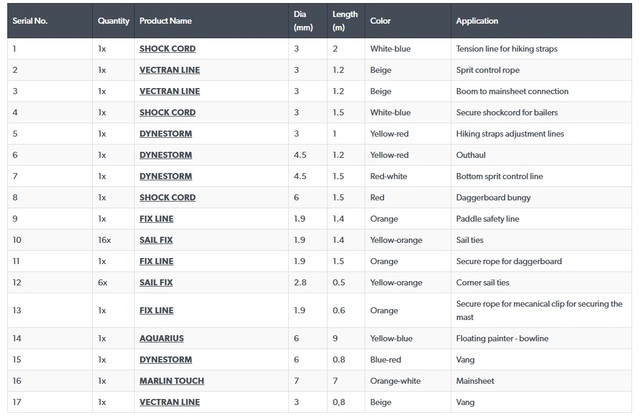Open SHOCK CORD link for Daggerboard bungy
This screenshot has width=640, height=419.
tap(167, 197)
